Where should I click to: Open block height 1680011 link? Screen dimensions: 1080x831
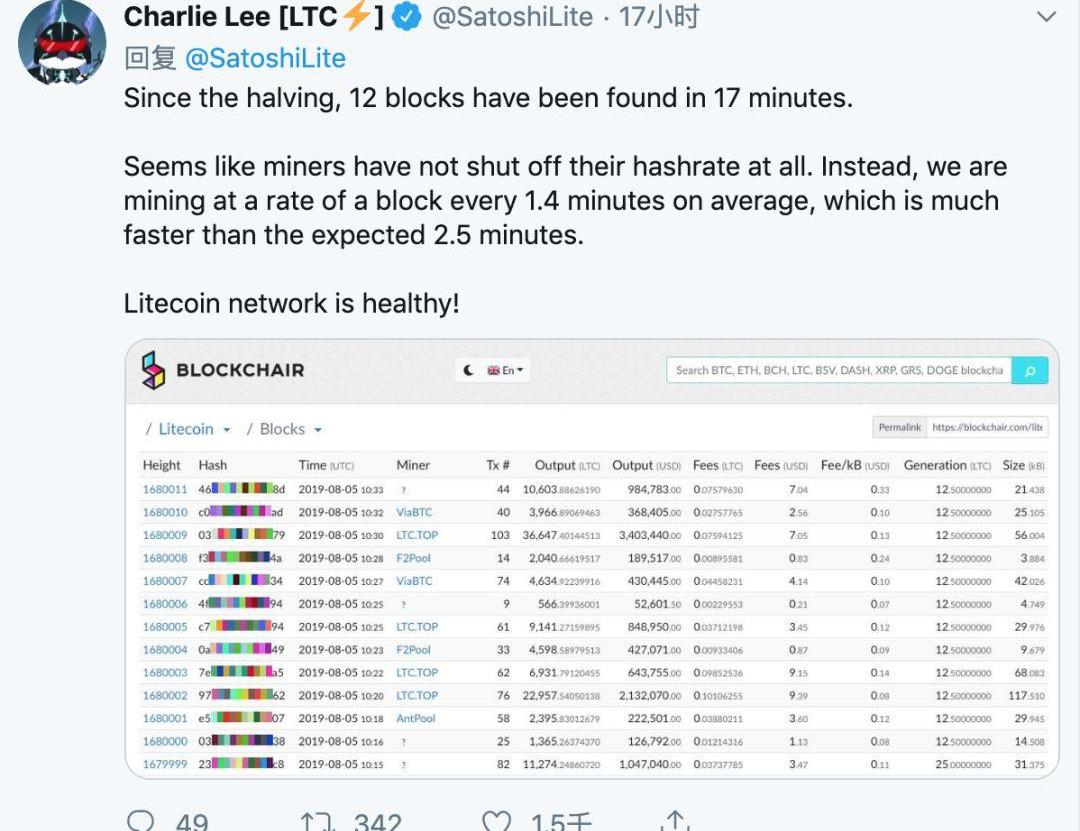pos(165,489)
